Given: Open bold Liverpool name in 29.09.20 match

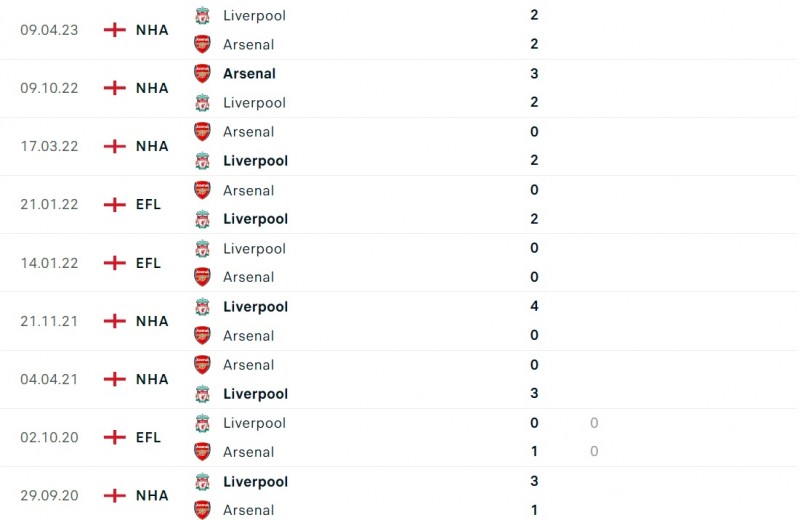Looking at the screenshot, I should [x=255, y=481].
